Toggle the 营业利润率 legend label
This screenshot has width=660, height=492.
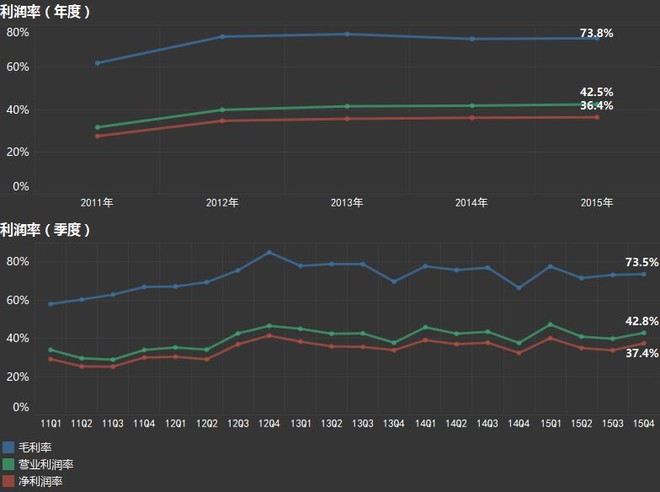pos(46,464)
